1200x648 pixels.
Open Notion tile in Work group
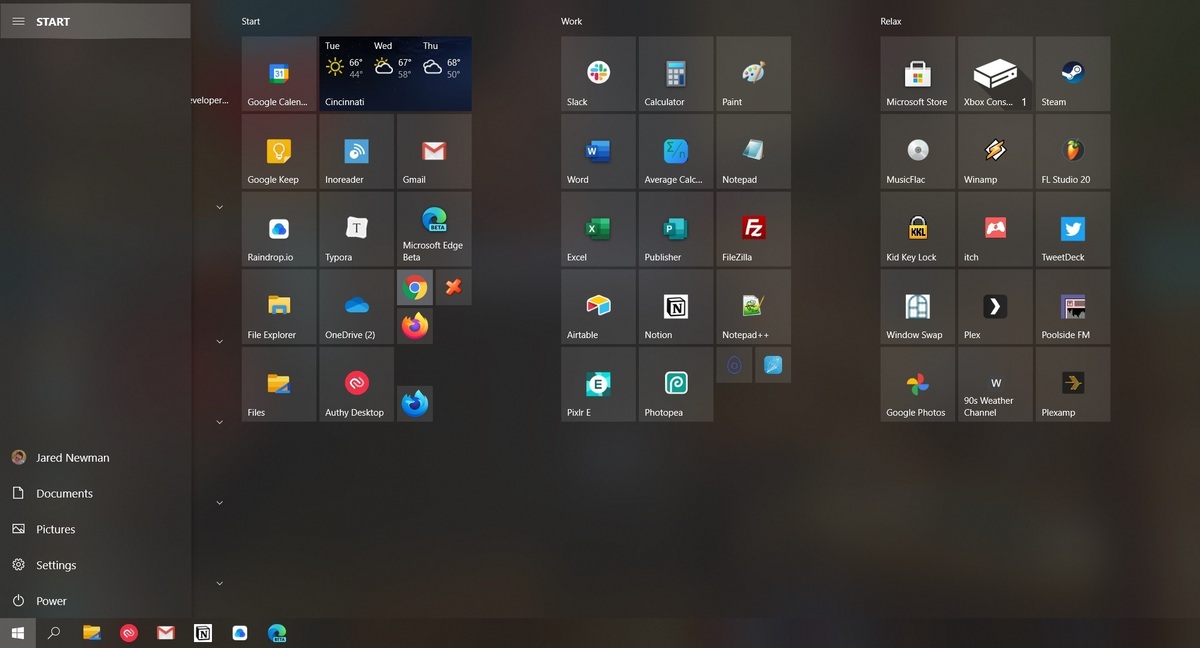click(676, 307)
